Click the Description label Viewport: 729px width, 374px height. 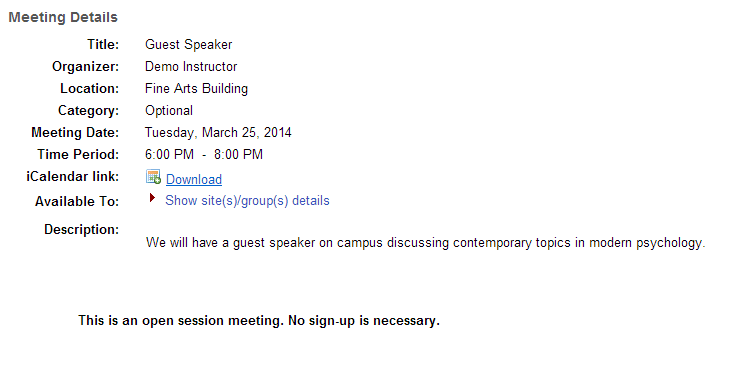82,229
